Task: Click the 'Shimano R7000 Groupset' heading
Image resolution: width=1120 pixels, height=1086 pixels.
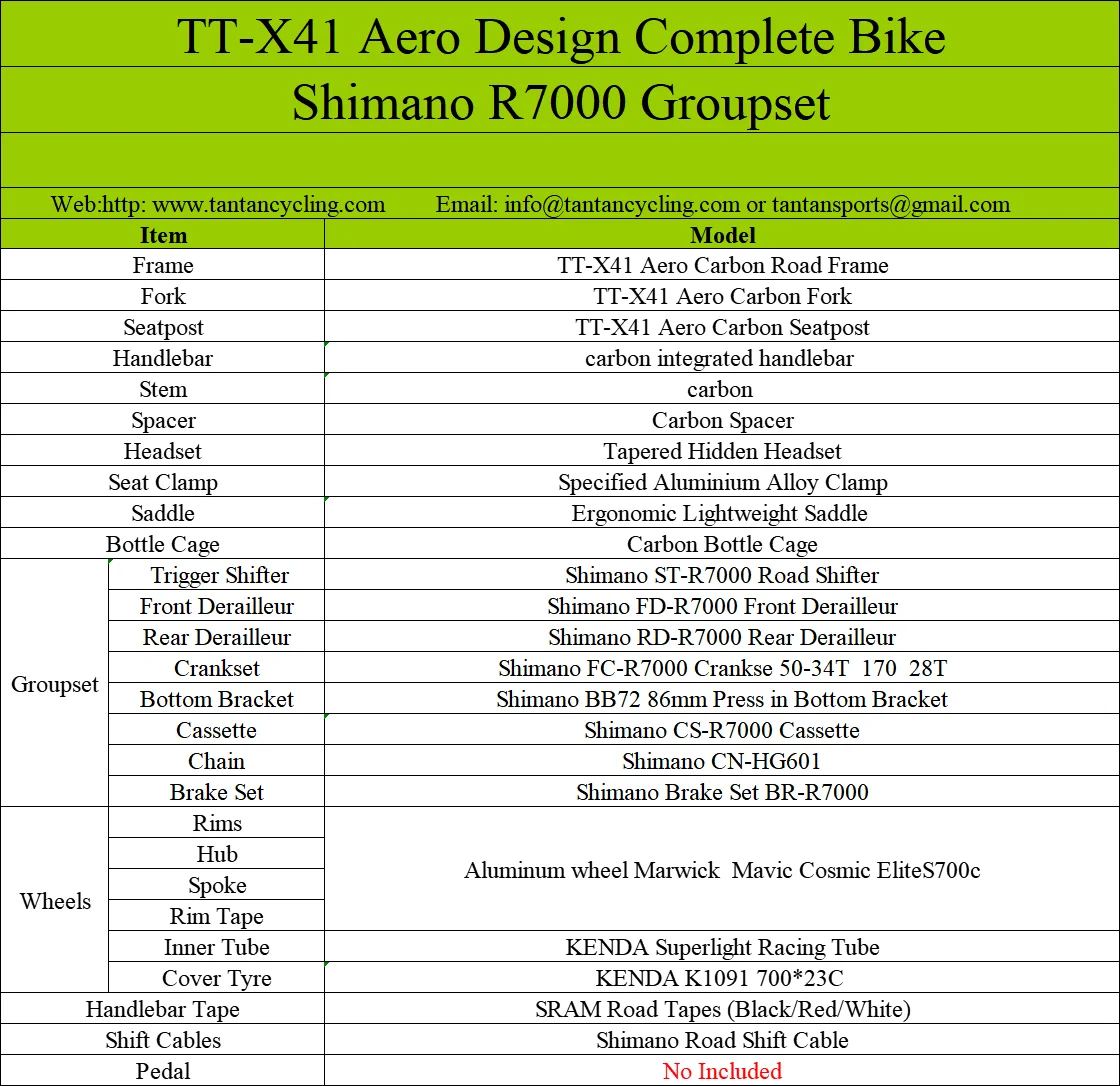Action: click(x=561, y=103)
